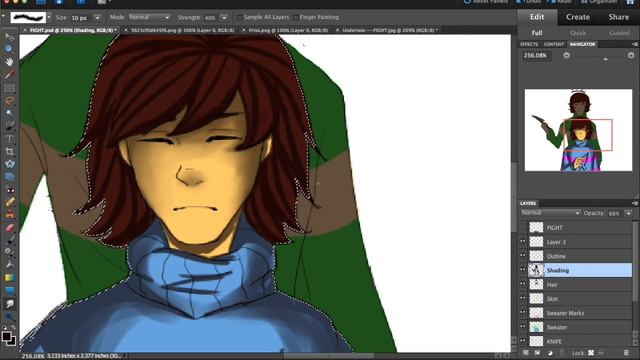Viewport: 640px width, 360px height.
Task: Select the Quick Selection tool
Action: [9, 126]
